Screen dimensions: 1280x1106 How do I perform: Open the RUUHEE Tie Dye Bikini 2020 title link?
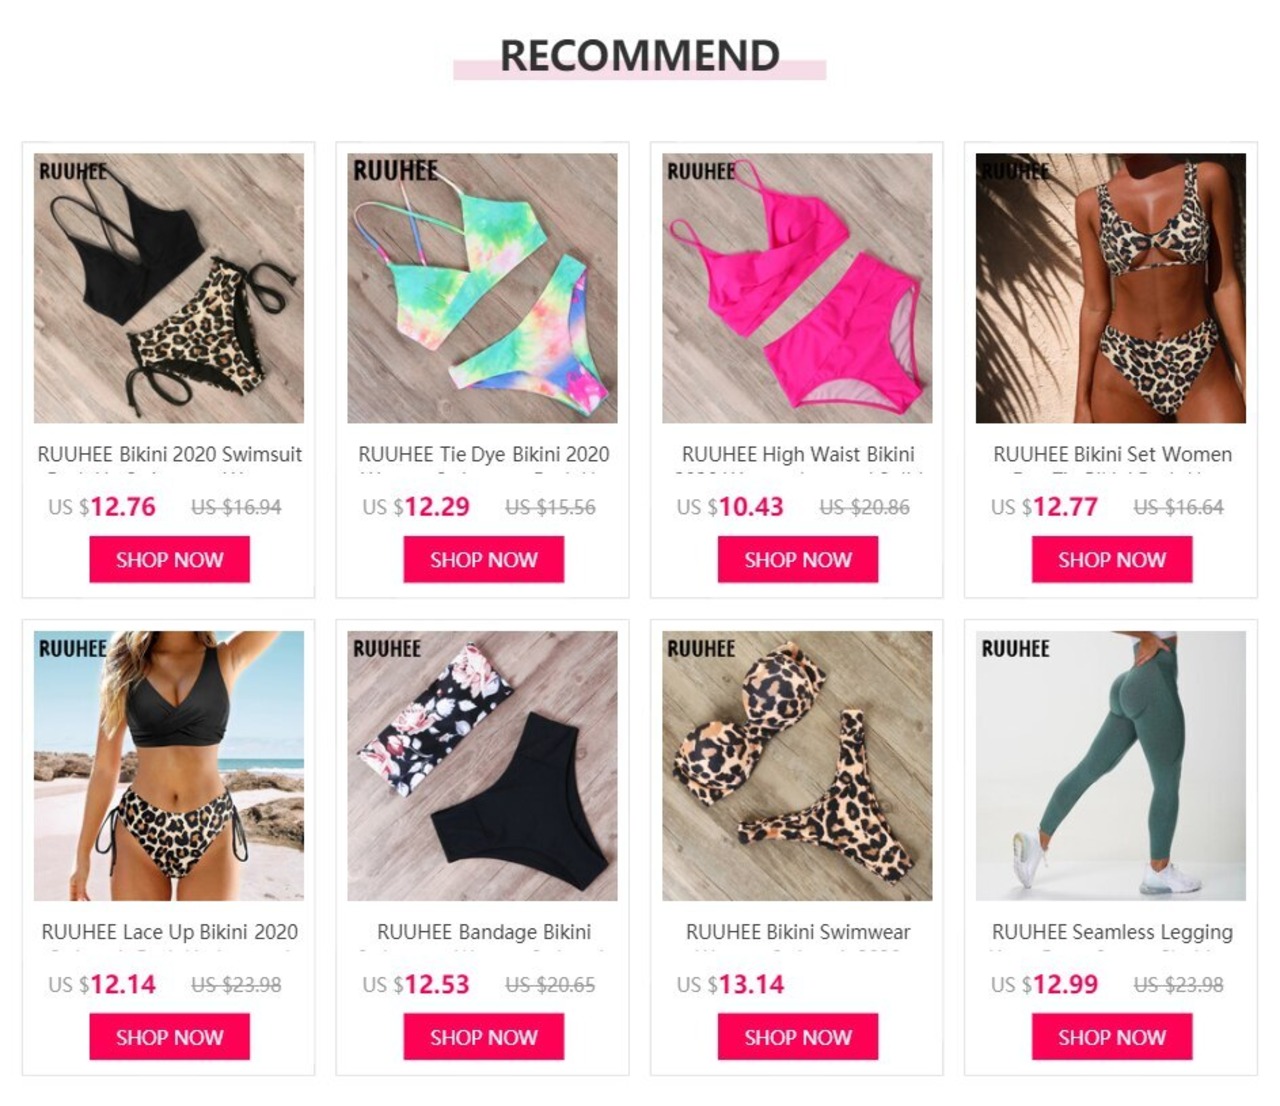[484, 455]
